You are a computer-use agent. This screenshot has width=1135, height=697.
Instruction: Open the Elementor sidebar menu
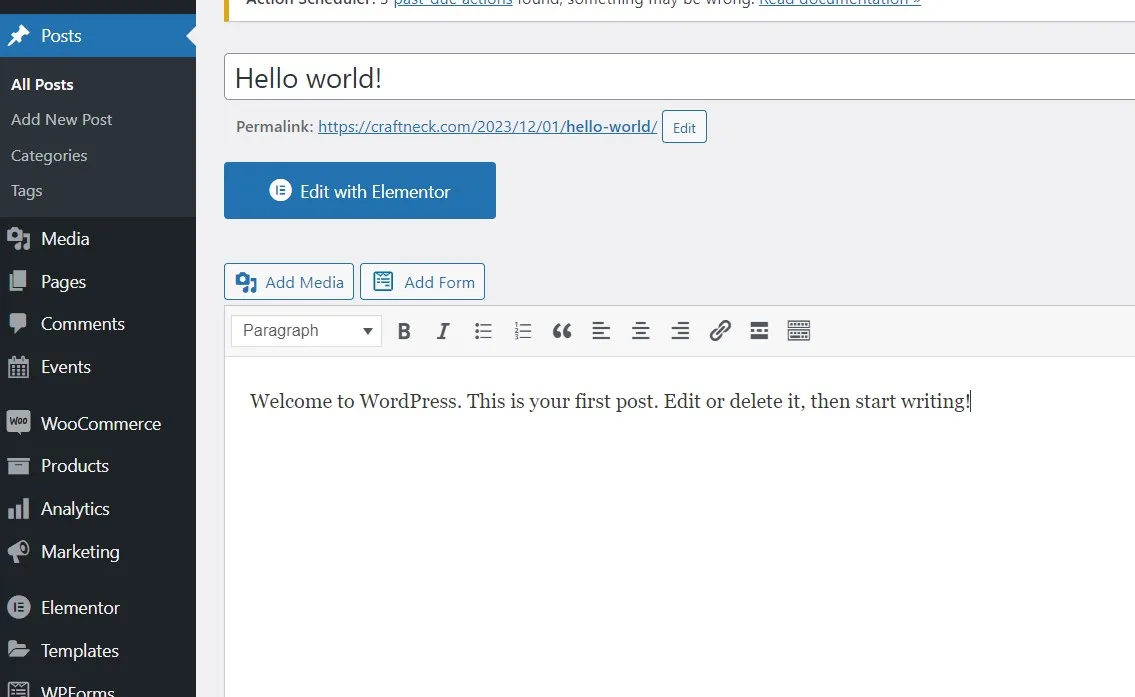[x=98, y=607]
